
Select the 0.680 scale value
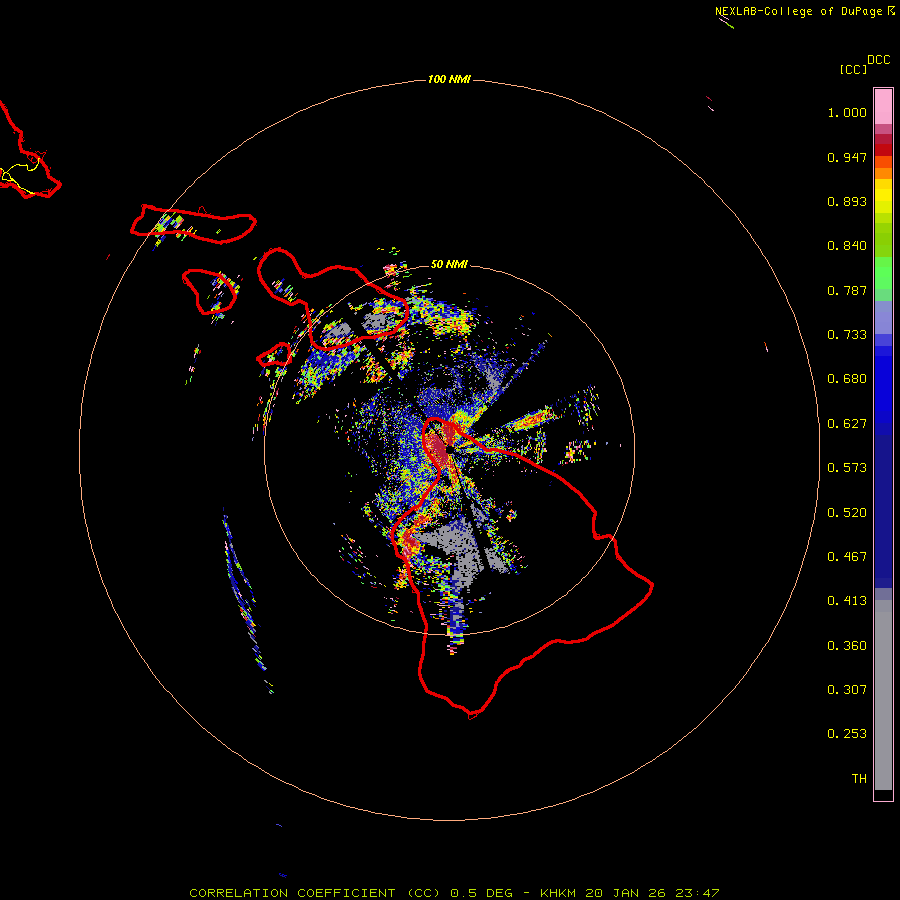coord(847,379)
